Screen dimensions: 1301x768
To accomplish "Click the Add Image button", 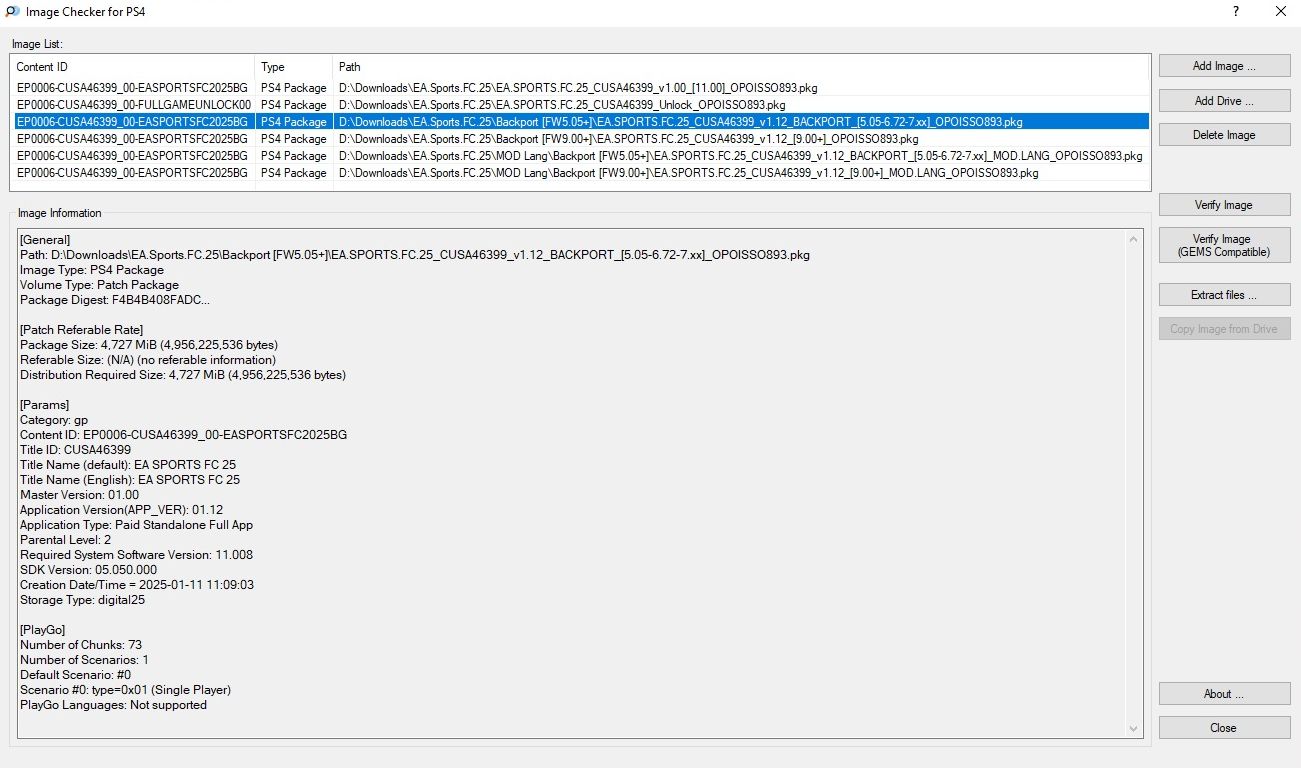I will (1224, 66).
